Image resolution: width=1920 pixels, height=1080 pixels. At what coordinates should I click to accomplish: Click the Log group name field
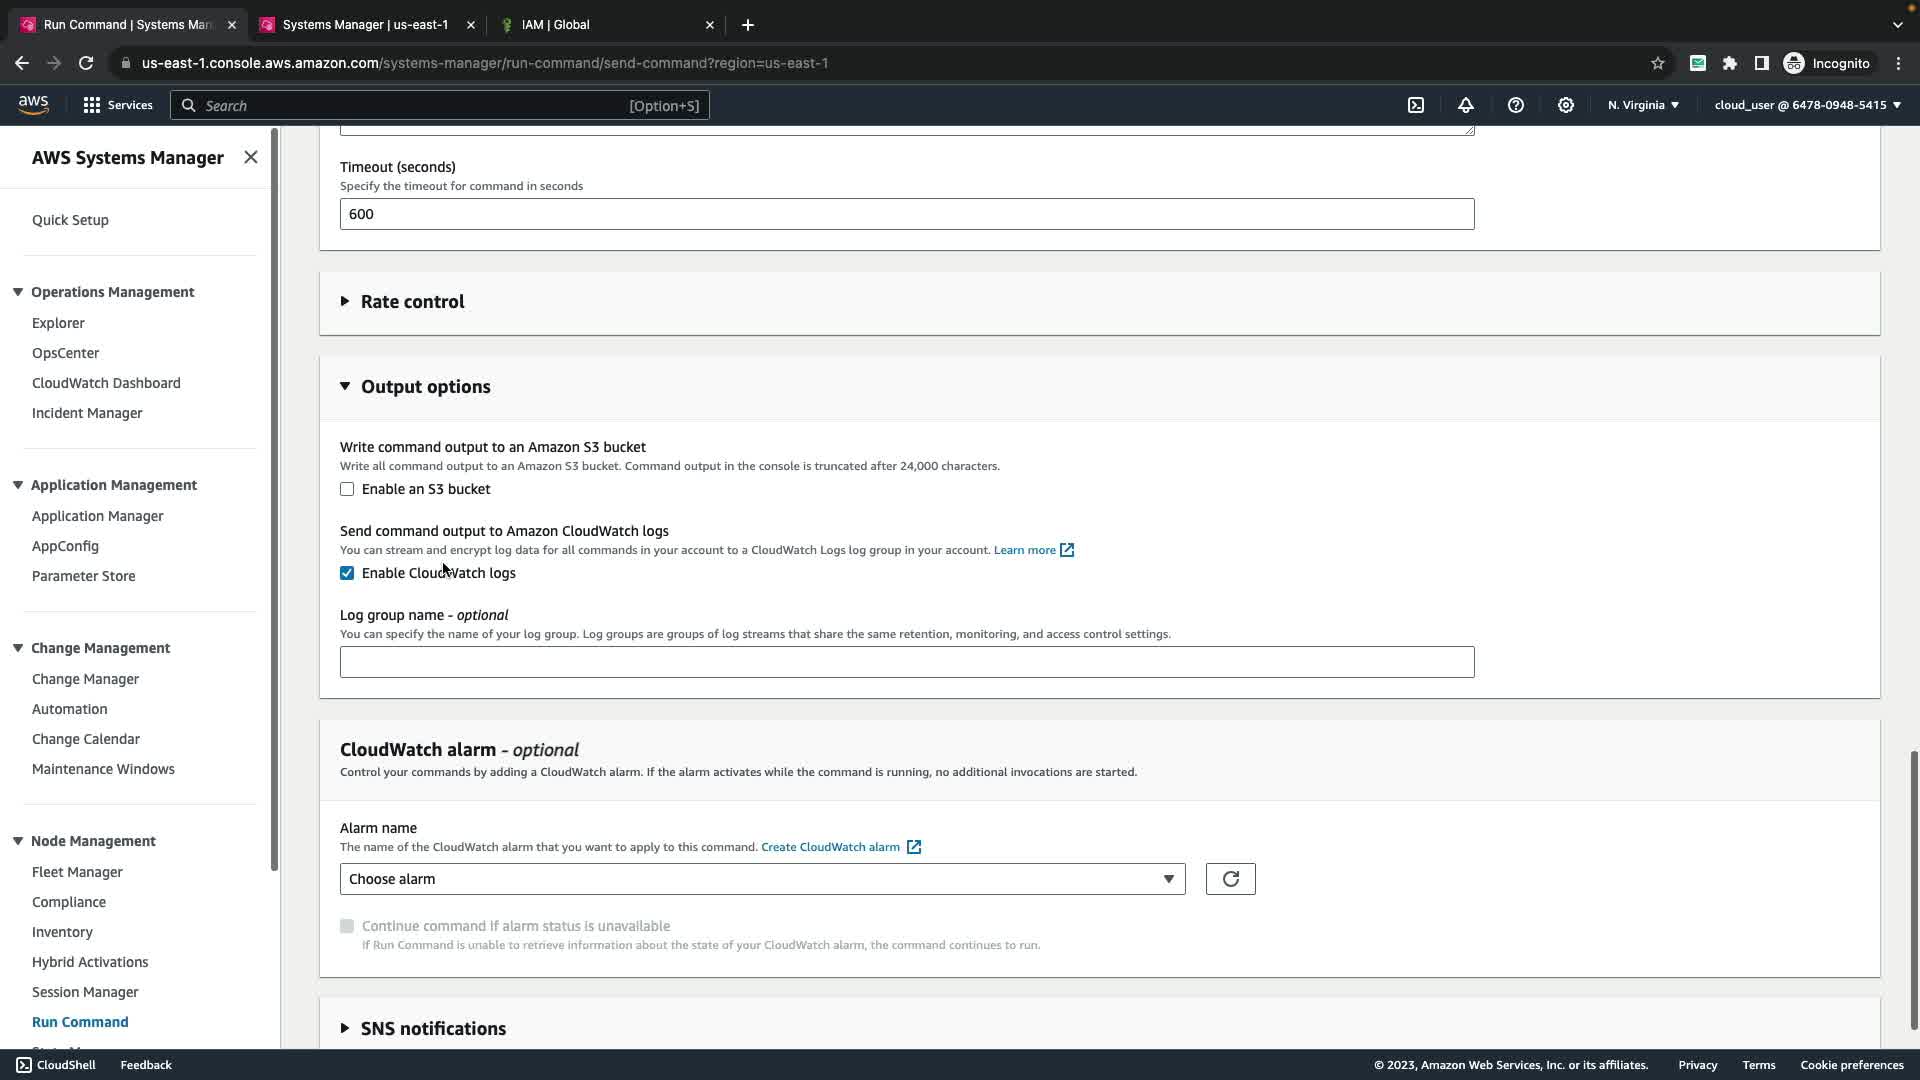pyautogui.click(x=906, y=662)
